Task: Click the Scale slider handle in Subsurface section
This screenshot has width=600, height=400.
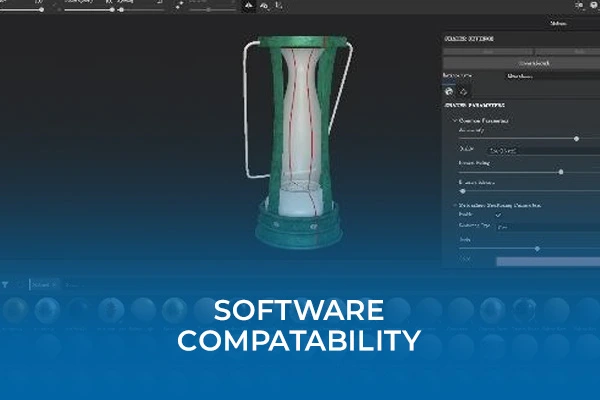Action: (537, 249)
